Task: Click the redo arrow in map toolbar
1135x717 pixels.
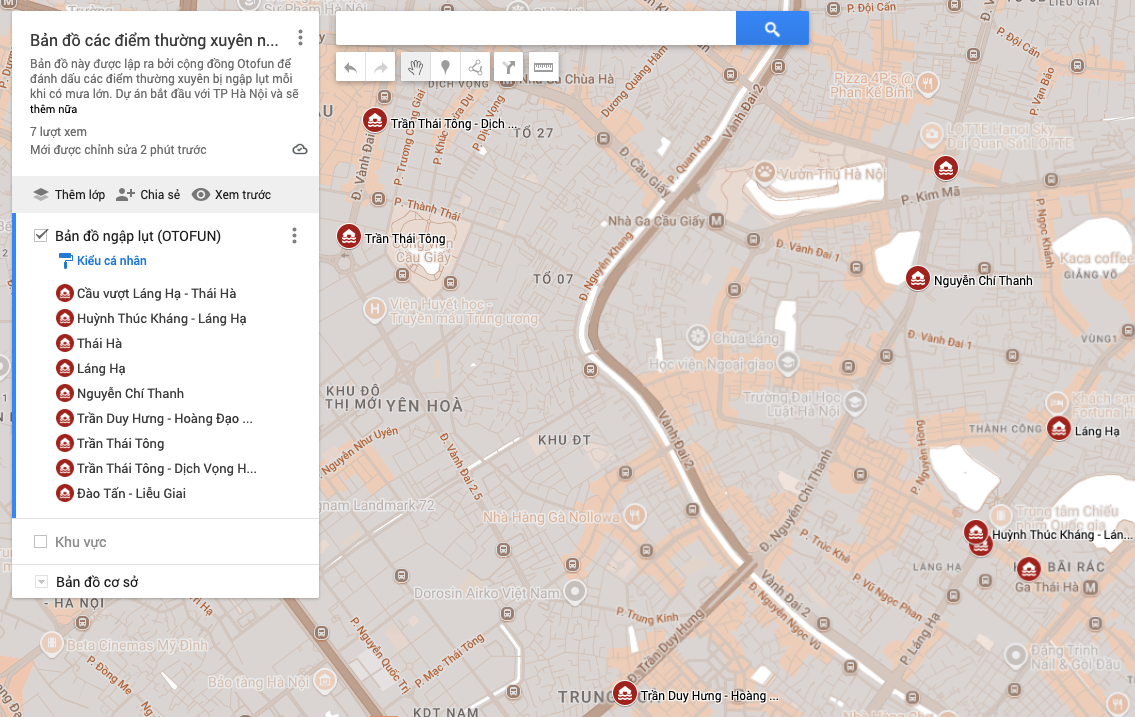Action: 380,67
